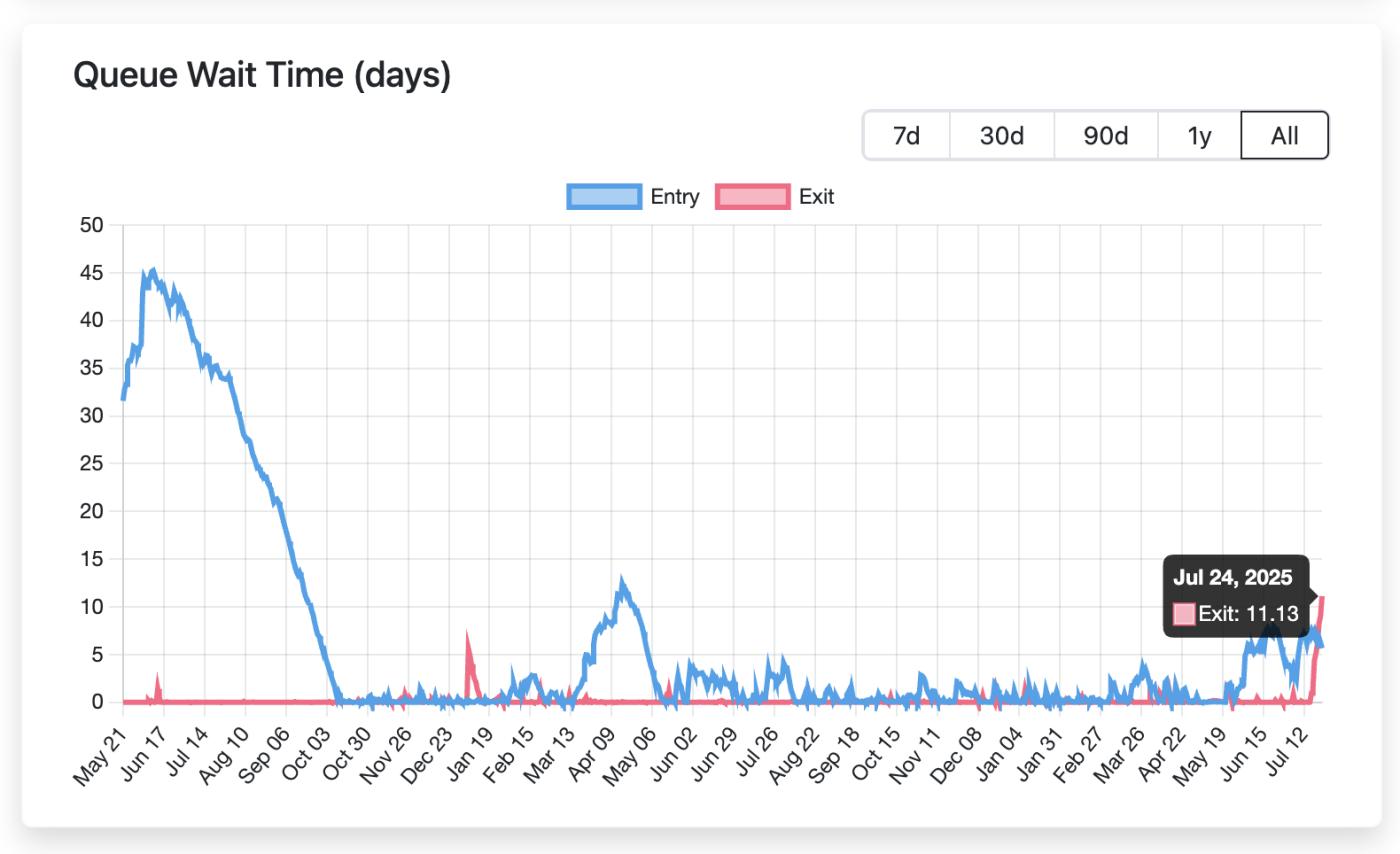Click the Entry peak around Apr 09
The width and height of the screenshot is (1400, 854).
[x=622, y=582]
